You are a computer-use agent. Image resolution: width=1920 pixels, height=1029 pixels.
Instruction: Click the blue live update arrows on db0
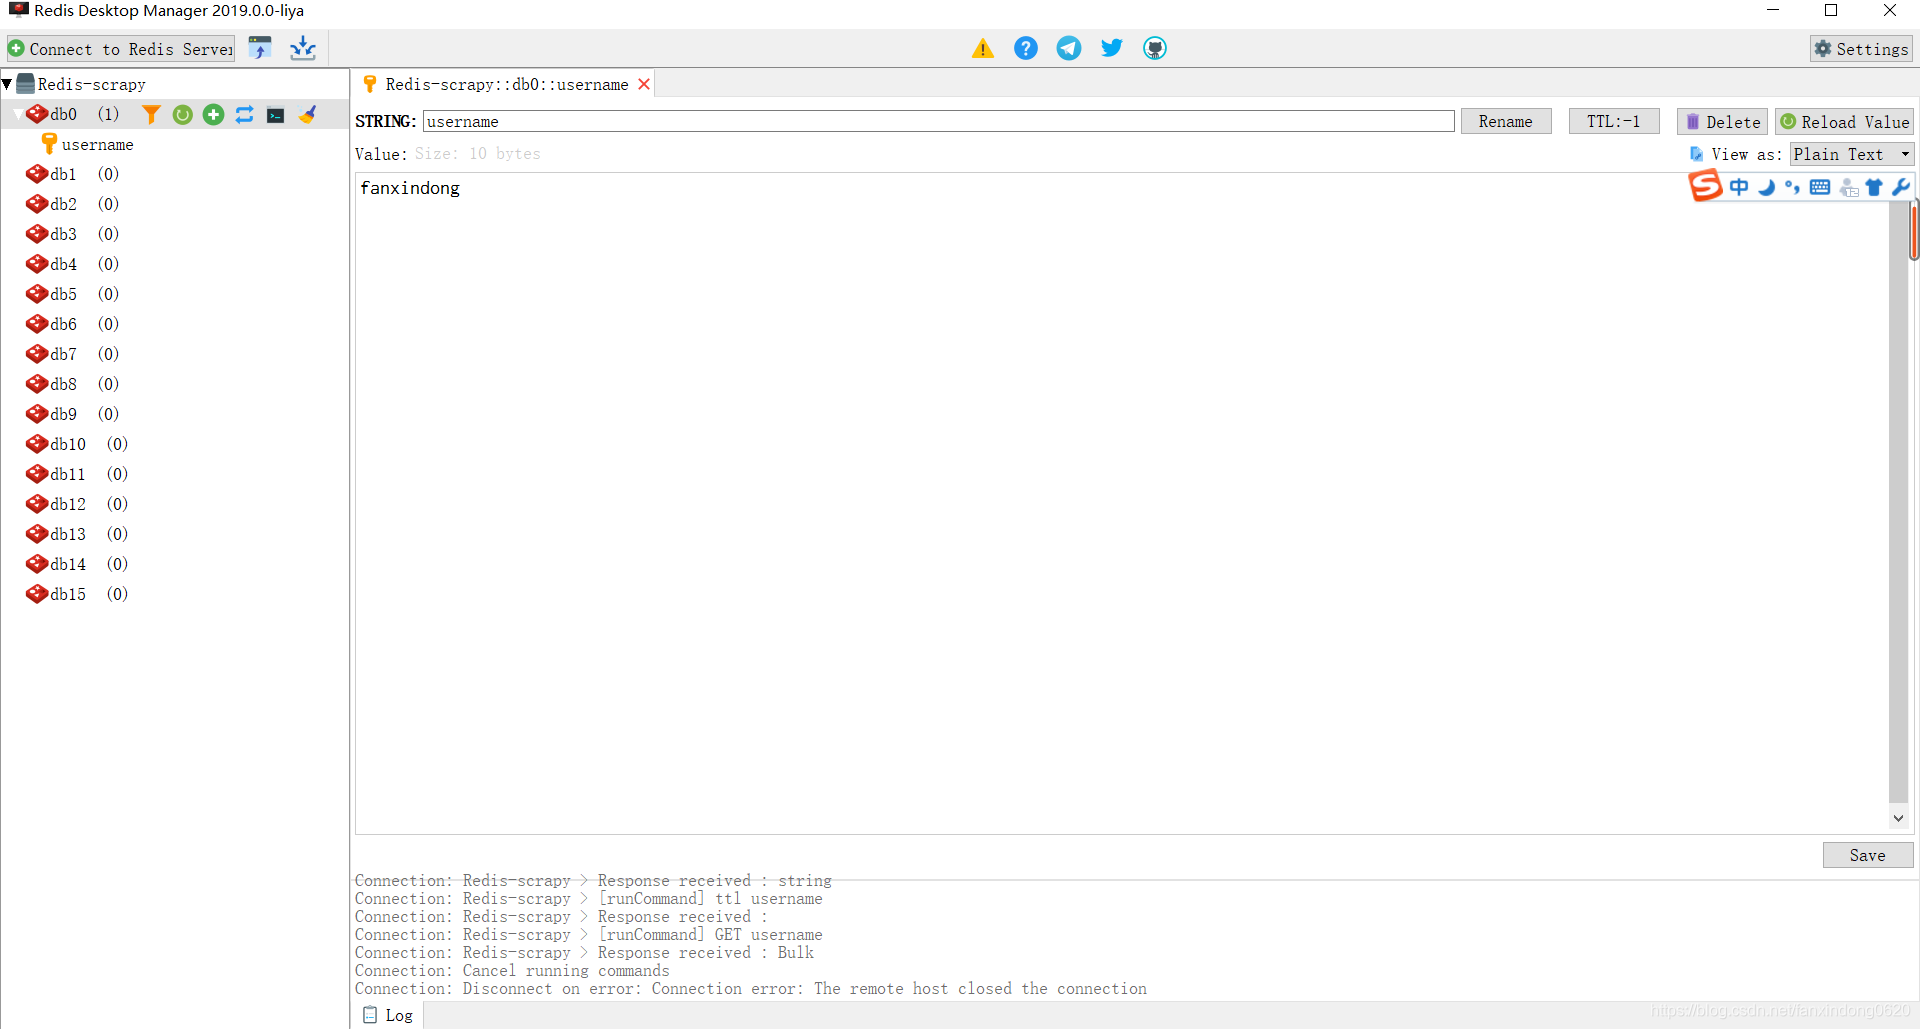(244, 115)
